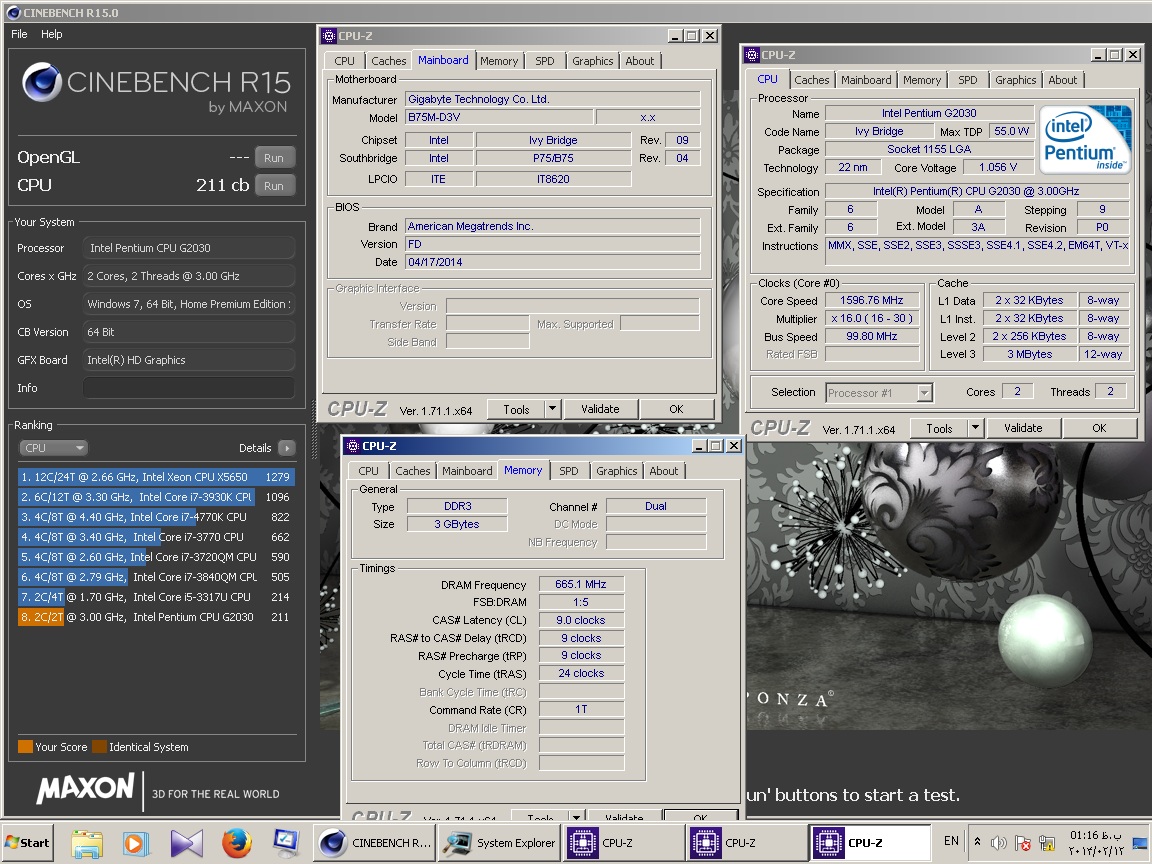
Task: Select ranking row Intel Core i7-3840QM
Action: point(156,577)
